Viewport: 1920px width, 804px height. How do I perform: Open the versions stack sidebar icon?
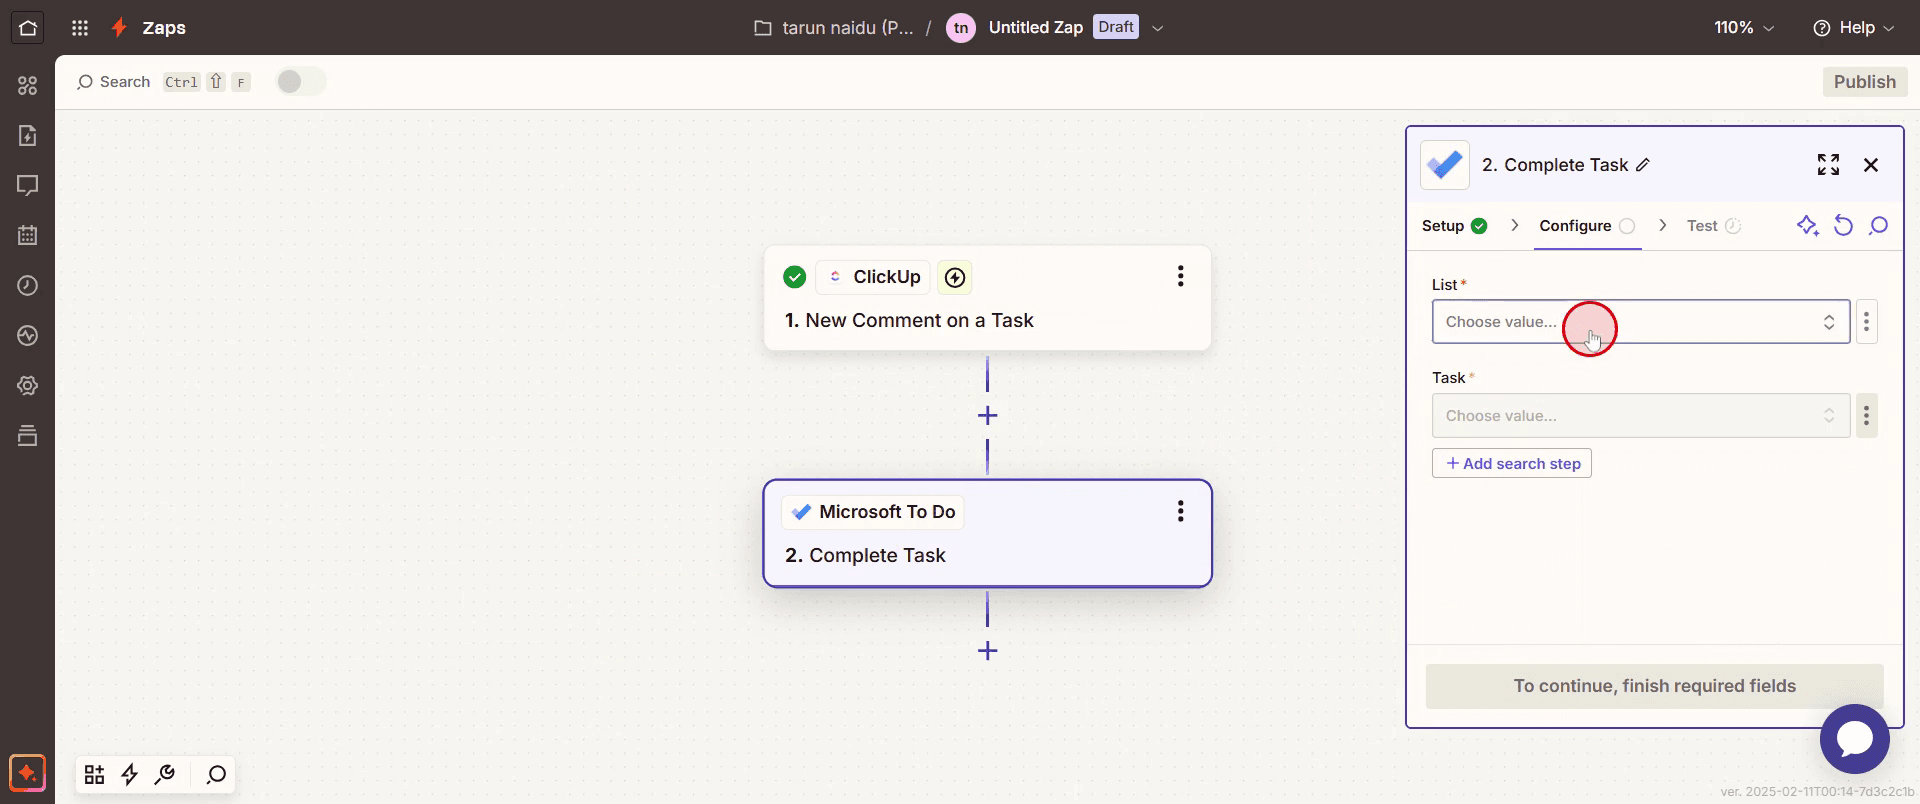click(28, 436)
